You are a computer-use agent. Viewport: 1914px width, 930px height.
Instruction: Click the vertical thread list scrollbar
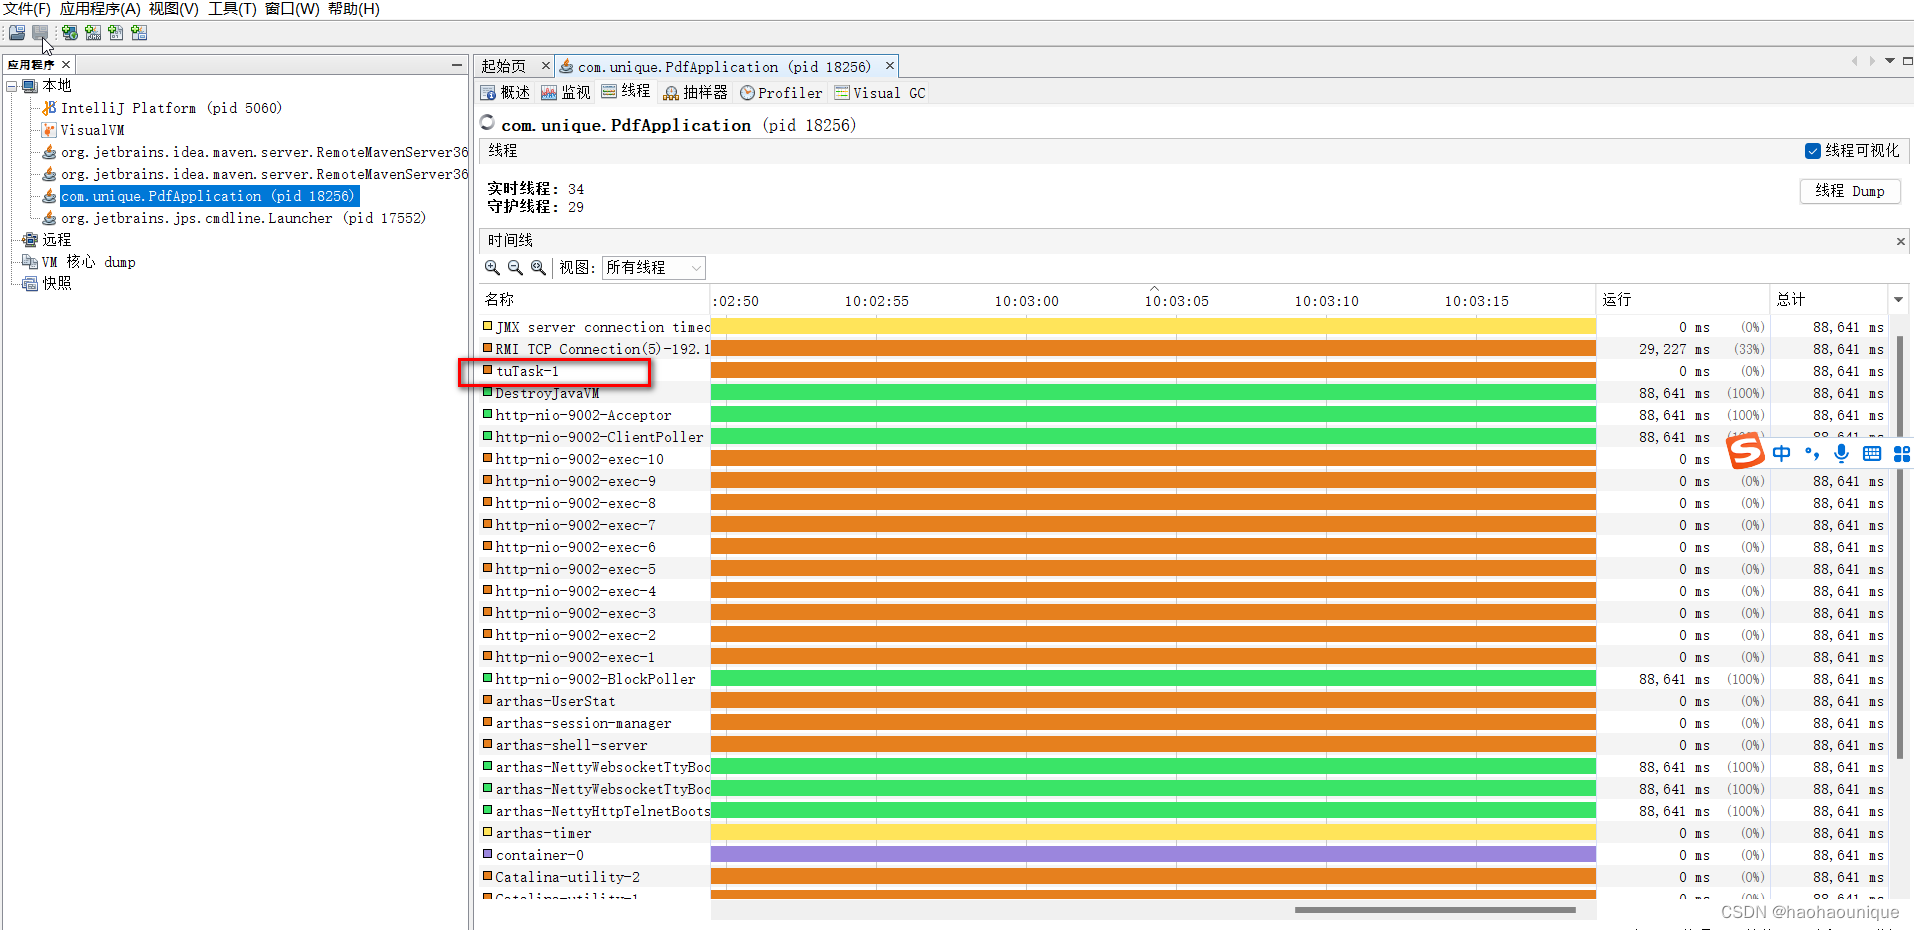click(x=1900, y=548)
